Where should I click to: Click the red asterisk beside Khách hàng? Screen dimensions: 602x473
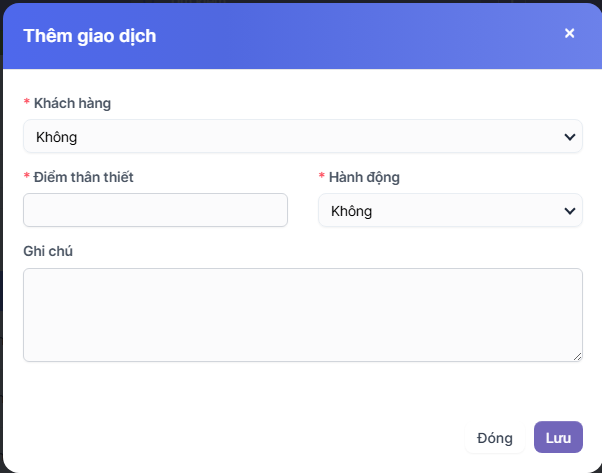click(x=26, y=104)
